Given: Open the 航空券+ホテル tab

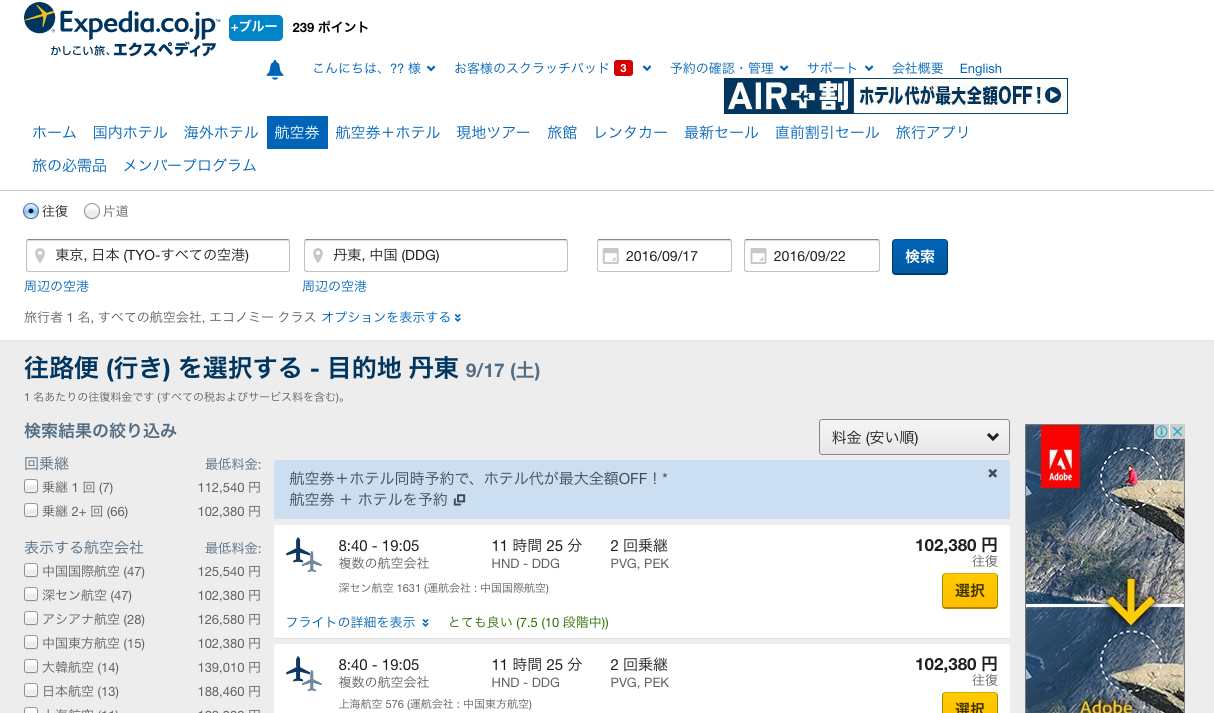Looking at the screenshot, I should (x=388, y=132).
